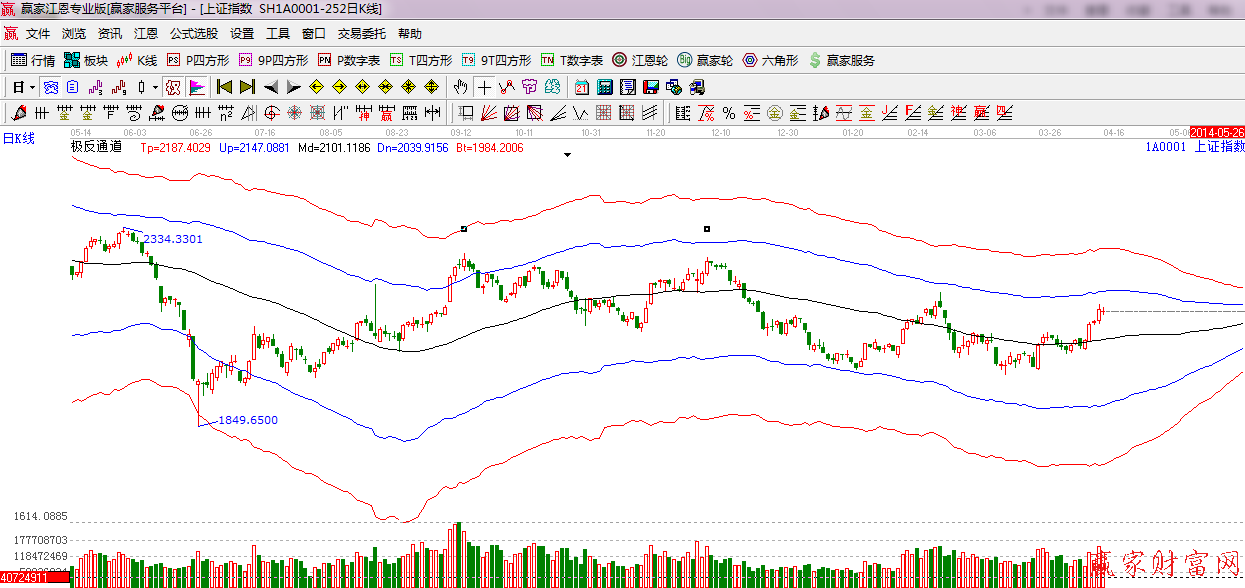Open the 六角形 hexagon chart
Viewport: 1245px width, 588px height.
coord(770,60)
